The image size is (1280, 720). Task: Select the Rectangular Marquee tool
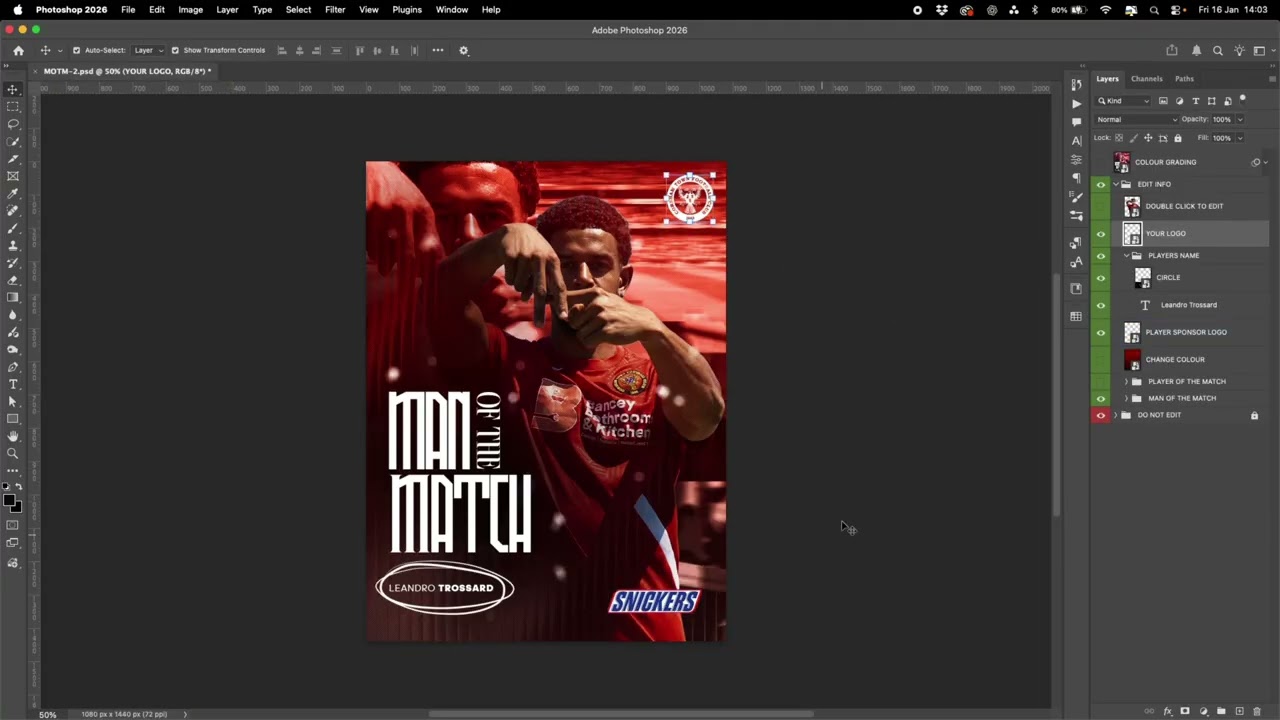(13, 107)
